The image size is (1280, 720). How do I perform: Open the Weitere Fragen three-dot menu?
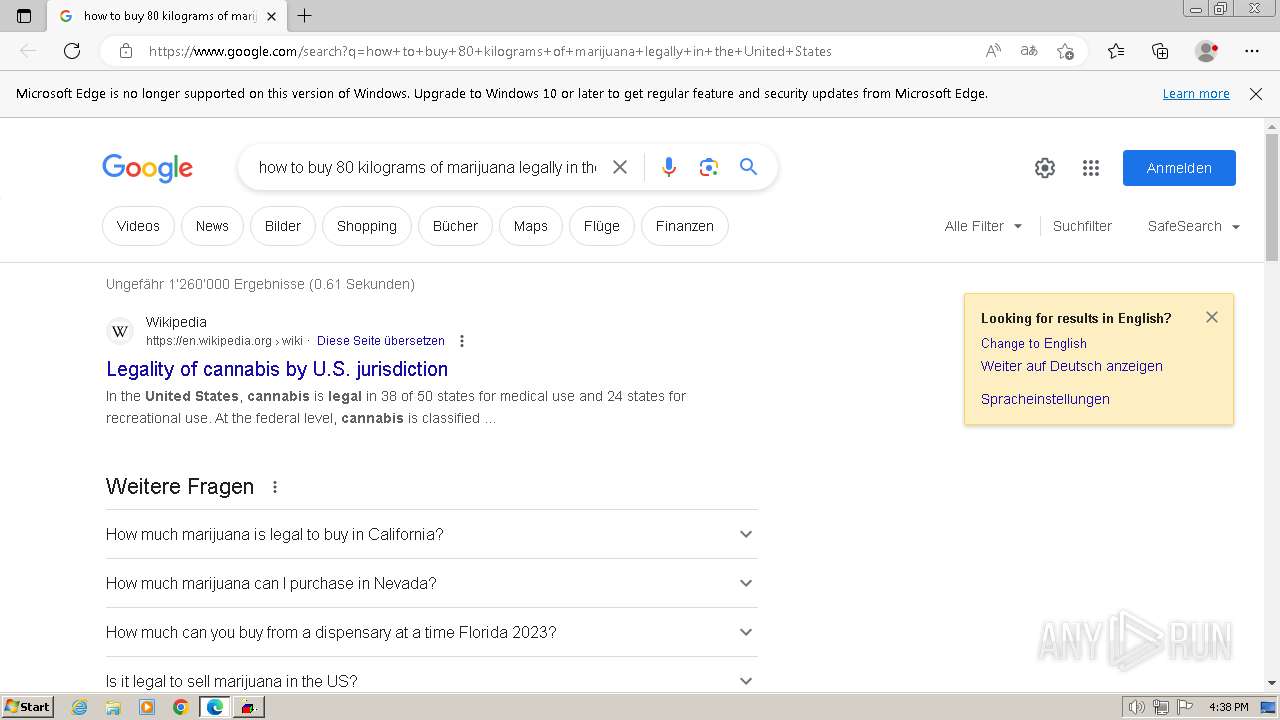[x=275, y=487]
